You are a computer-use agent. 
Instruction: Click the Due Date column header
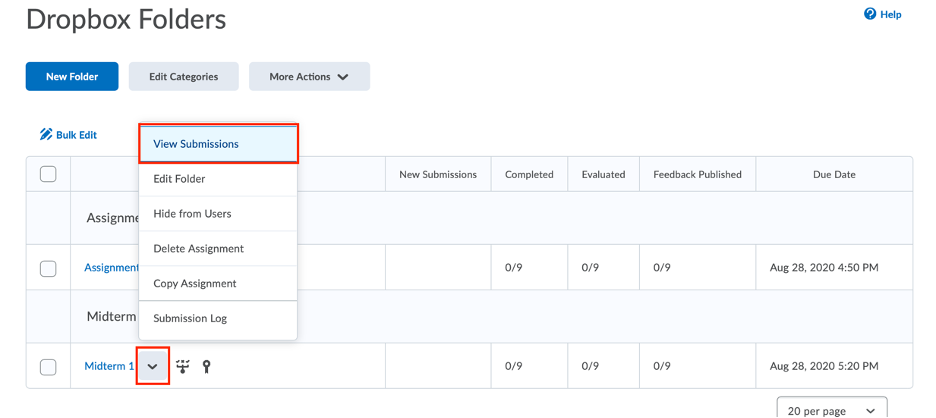[834, 174]
